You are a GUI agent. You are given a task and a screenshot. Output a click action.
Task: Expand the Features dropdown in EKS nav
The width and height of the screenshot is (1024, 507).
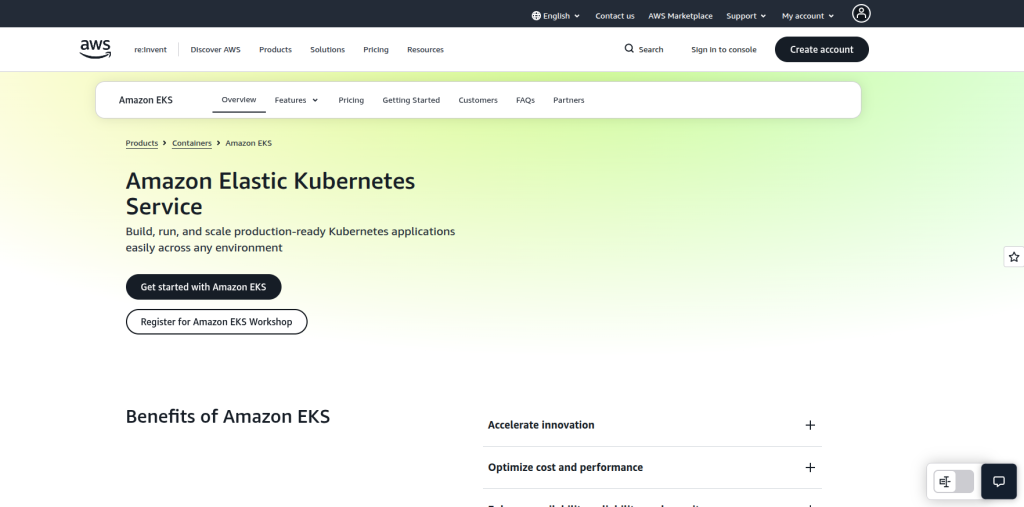[x=296, y=100]
